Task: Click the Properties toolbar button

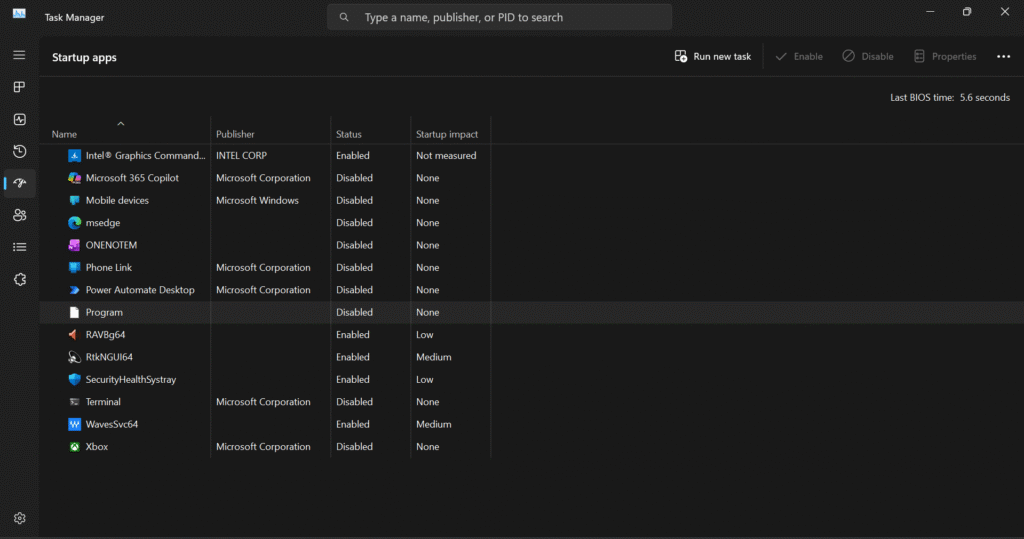Action: (944, 57)
